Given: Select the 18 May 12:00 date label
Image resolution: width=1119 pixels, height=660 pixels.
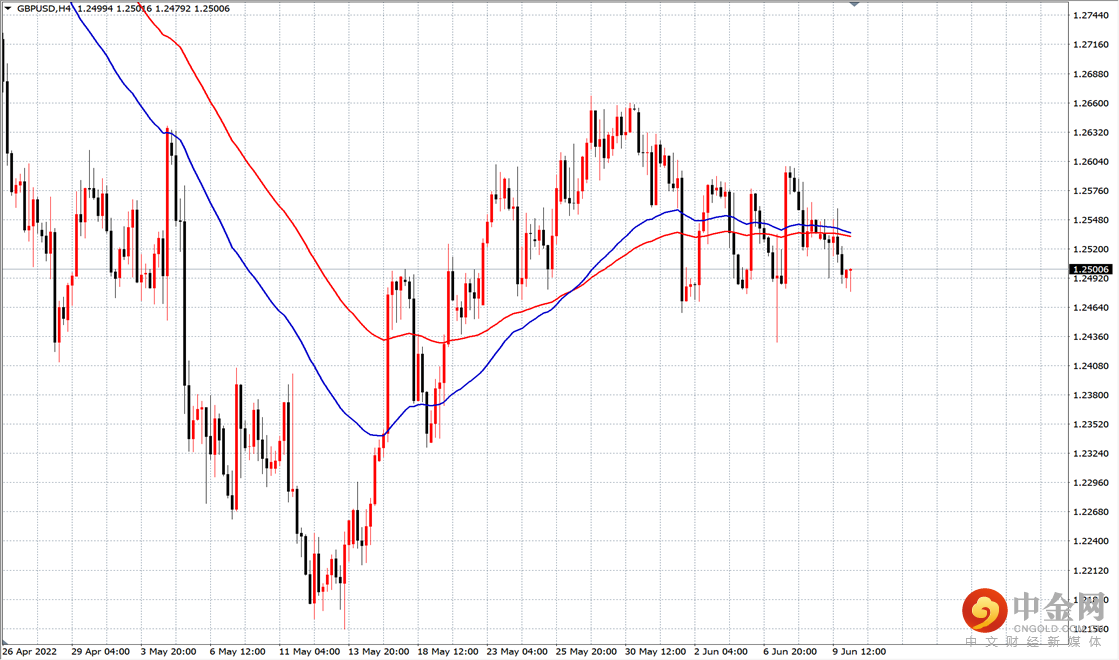Looking at the screenshot, I should coord(447,651).
